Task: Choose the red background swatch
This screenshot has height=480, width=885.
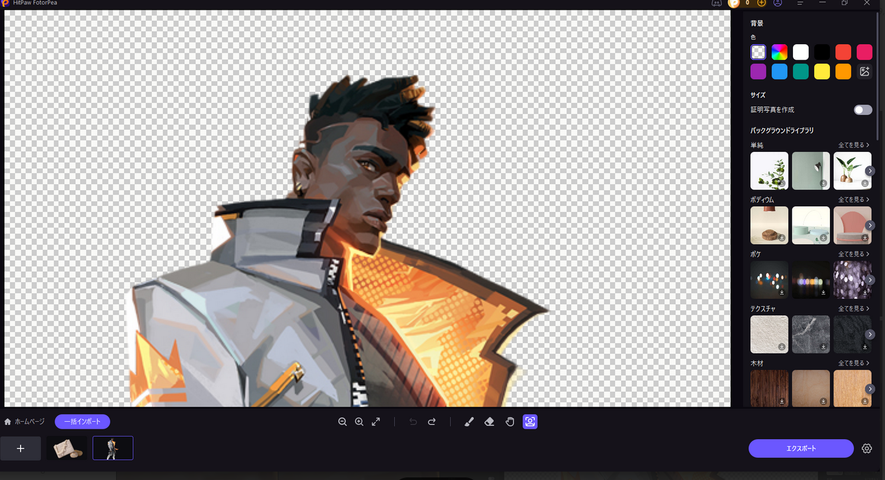Action: click(x=843, y=52)
